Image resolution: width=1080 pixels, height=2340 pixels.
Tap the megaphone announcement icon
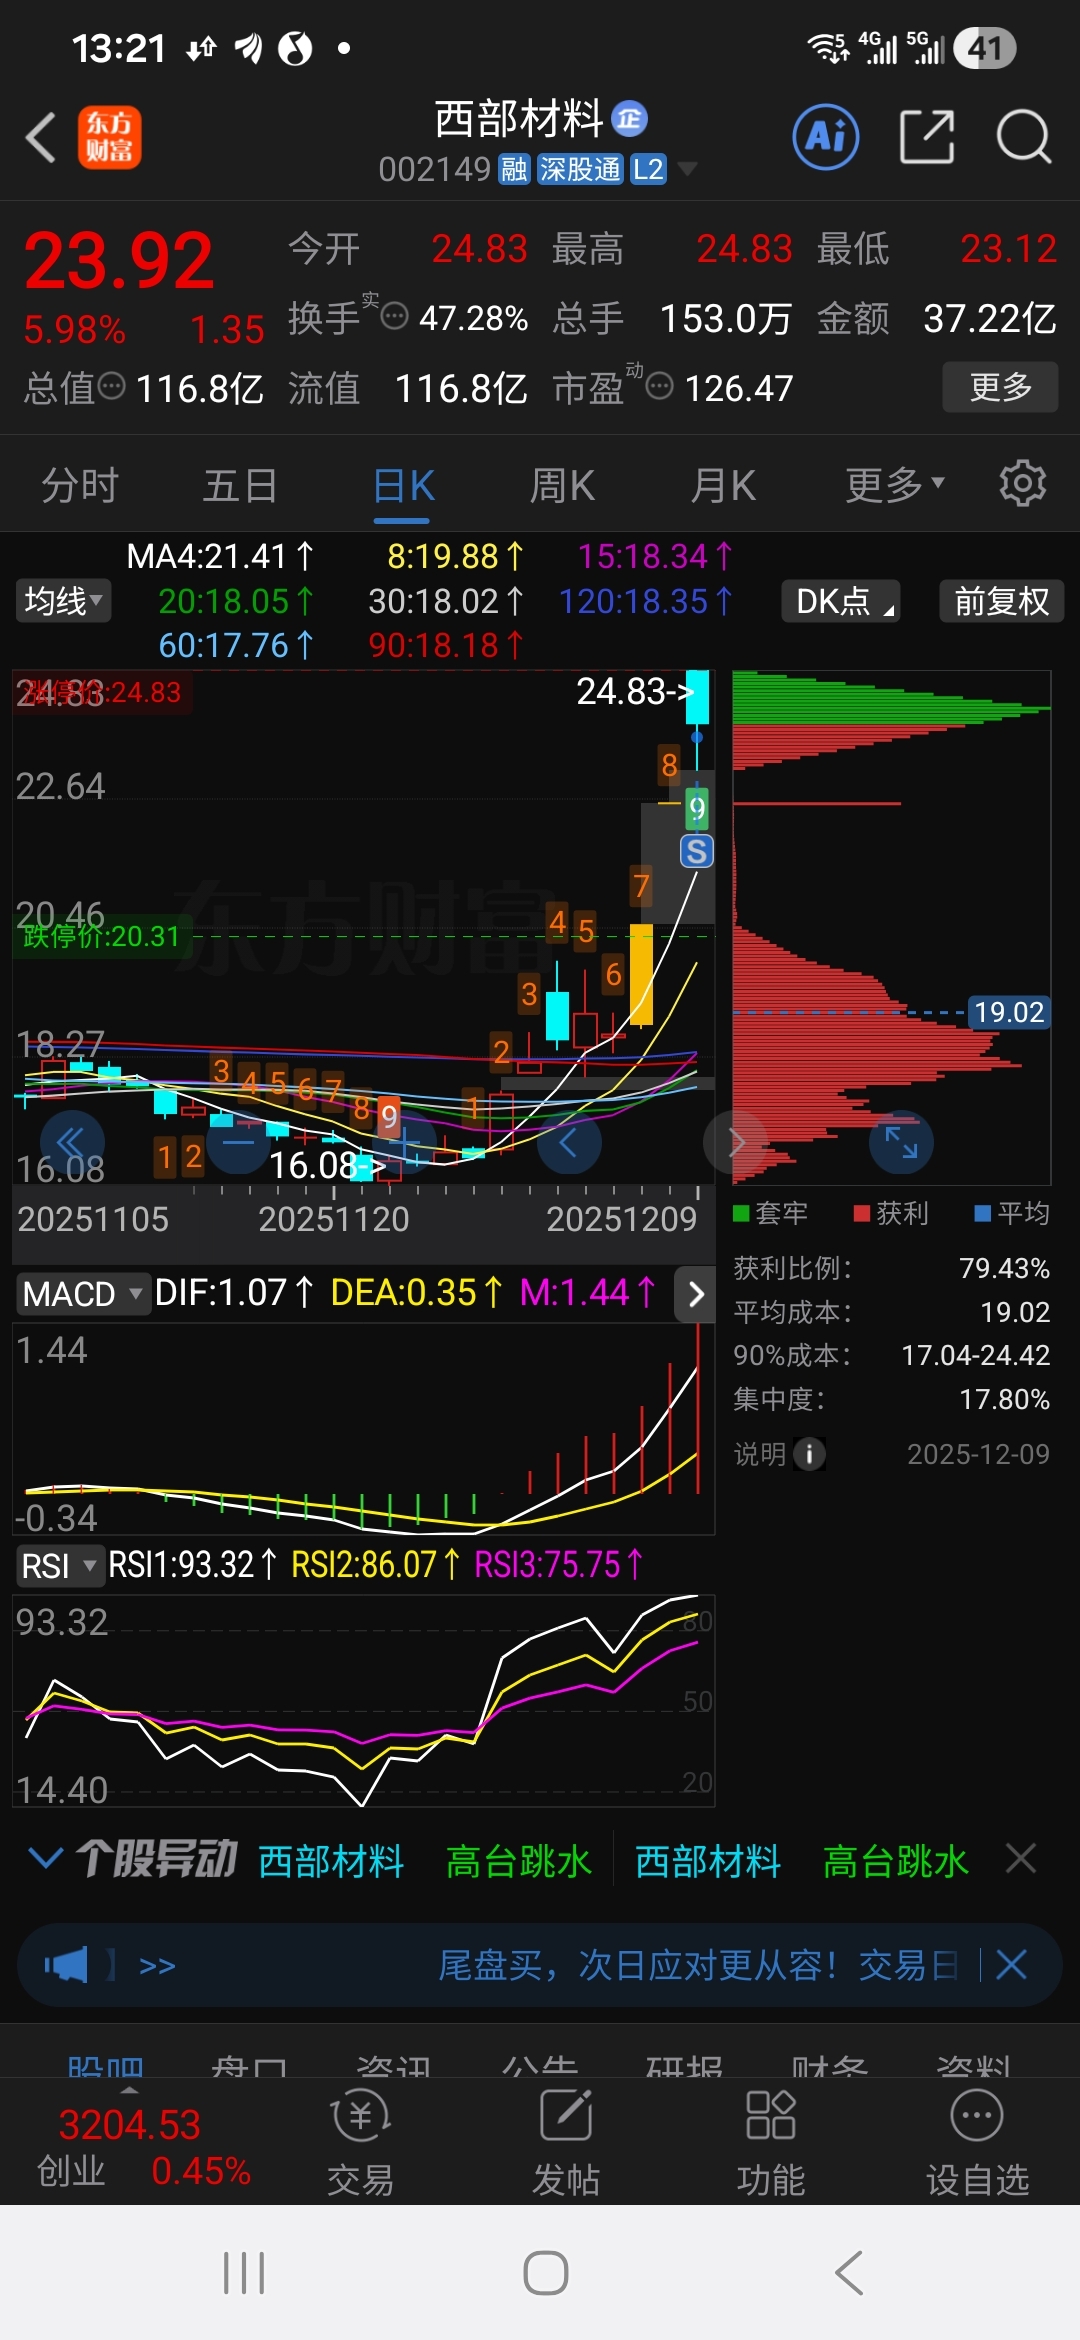66,1965
